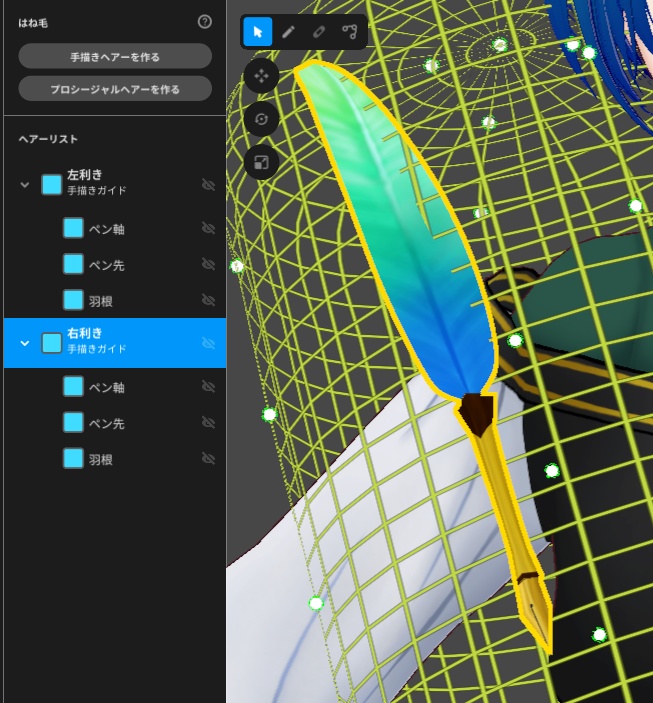Select the control point edit tool
653x703 pixels.
350,32
